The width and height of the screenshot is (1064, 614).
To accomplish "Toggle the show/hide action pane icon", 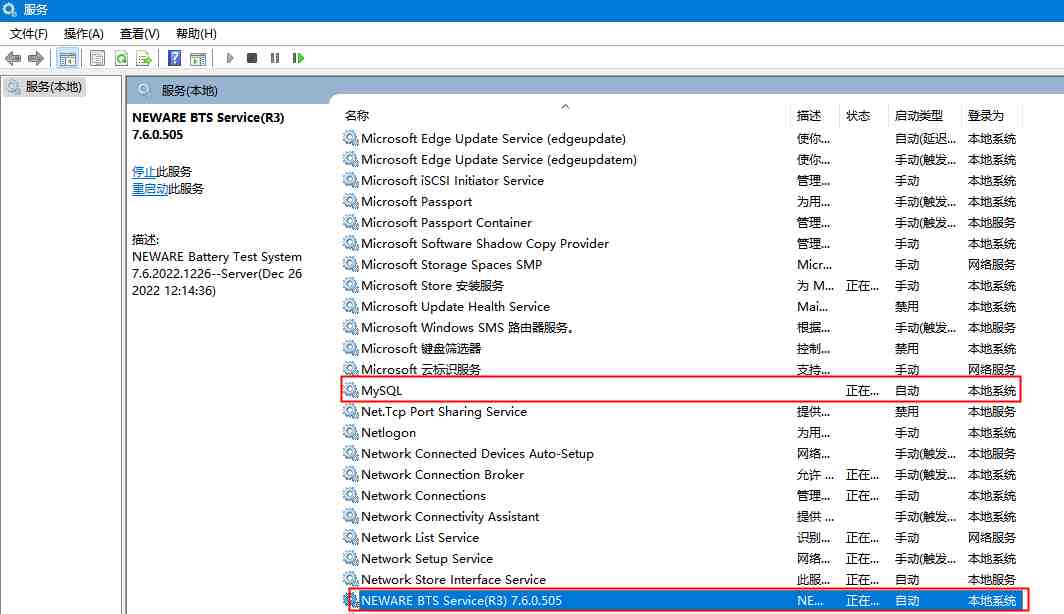I will 197,58.
